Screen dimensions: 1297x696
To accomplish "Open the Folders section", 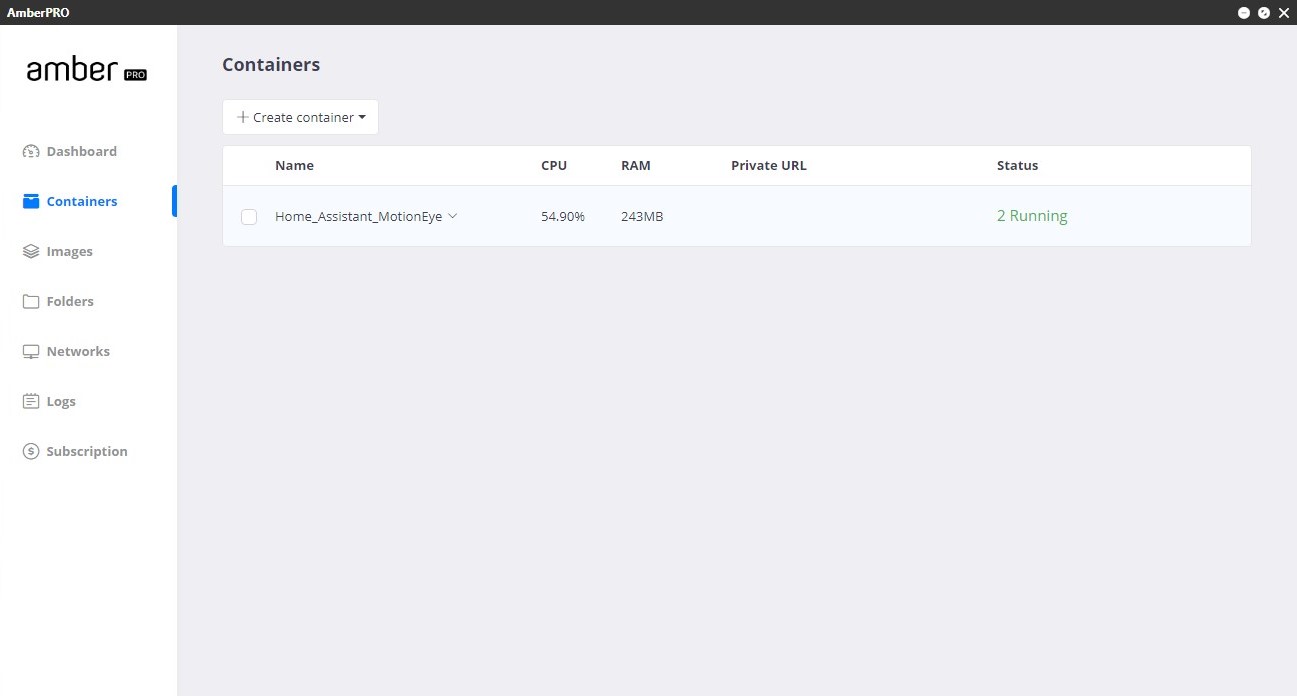I will 70,302.
